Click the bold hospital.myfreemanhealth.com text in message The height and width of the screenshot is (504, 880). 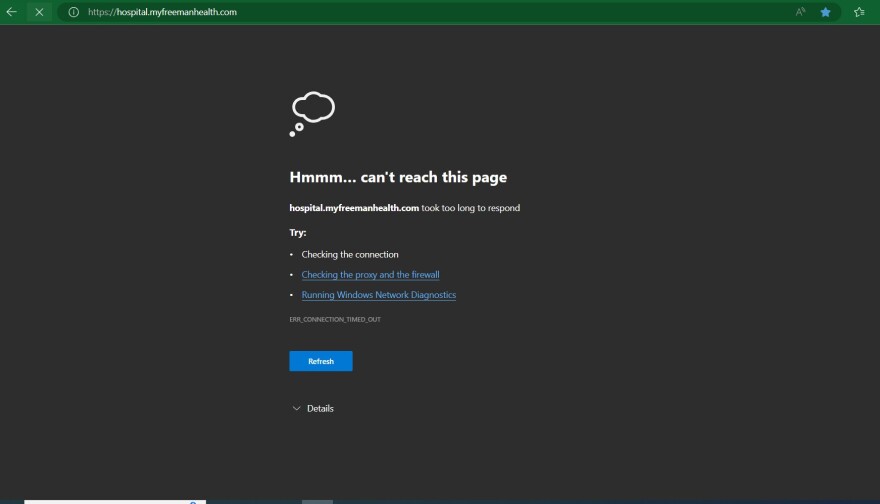pyautogui.click(x=353, y=208)
